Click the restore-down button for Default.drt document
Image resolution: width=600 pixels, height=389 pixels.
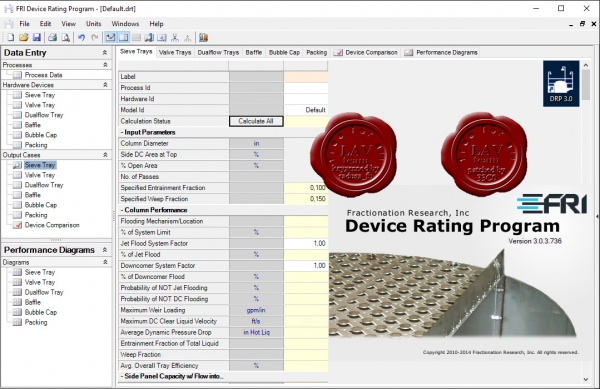582,24
